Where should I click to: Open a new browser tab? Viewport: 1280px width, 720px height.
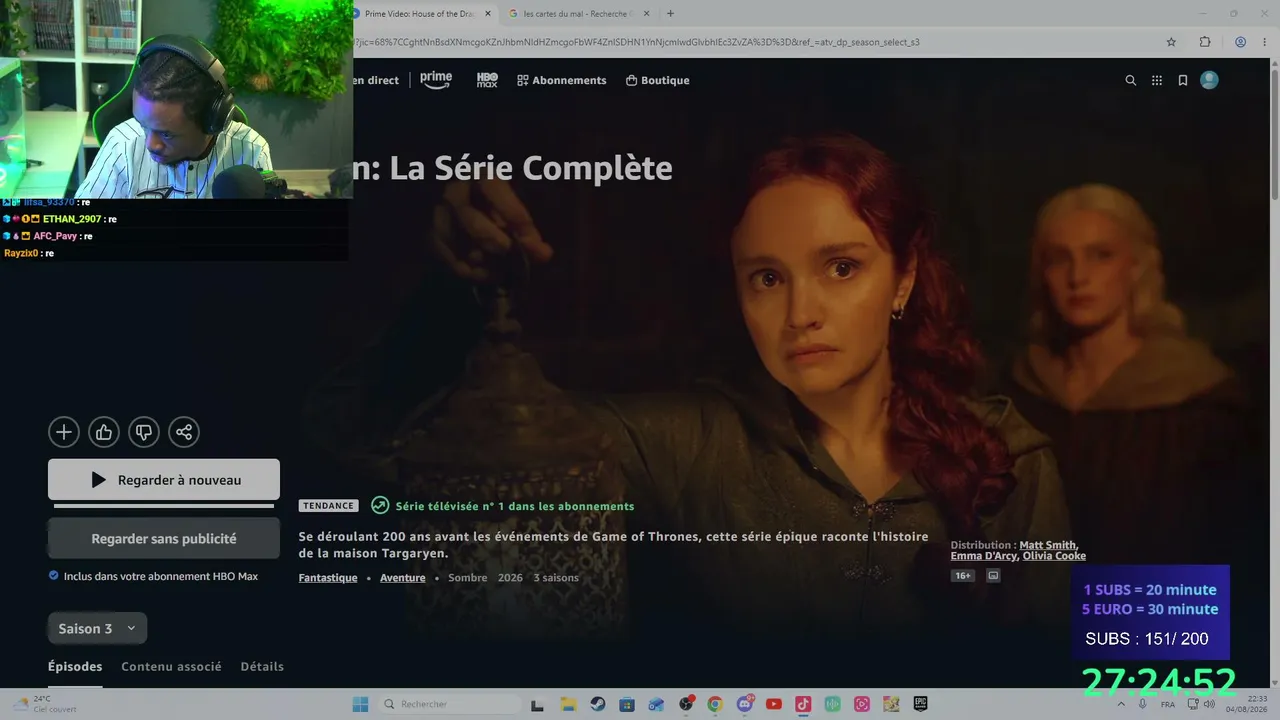[x=670, y=14]
